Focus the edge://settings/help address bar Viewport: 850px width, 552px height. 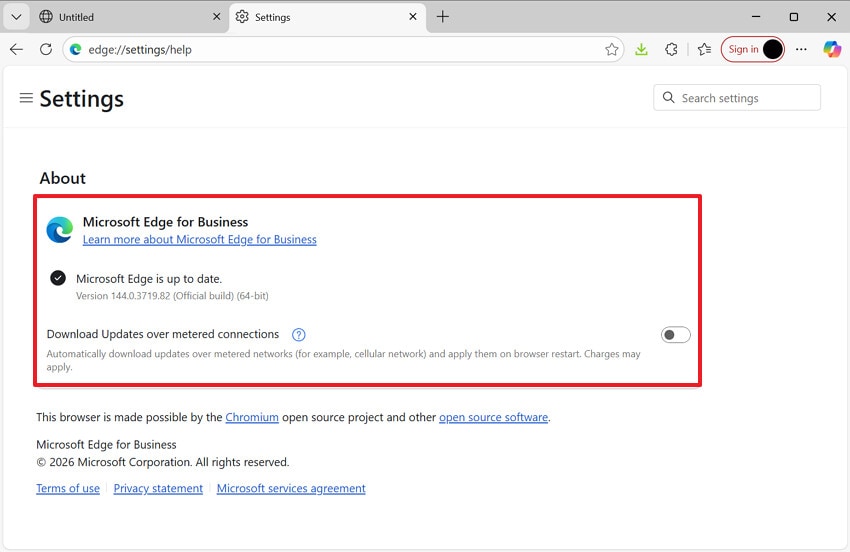[343, 49]
